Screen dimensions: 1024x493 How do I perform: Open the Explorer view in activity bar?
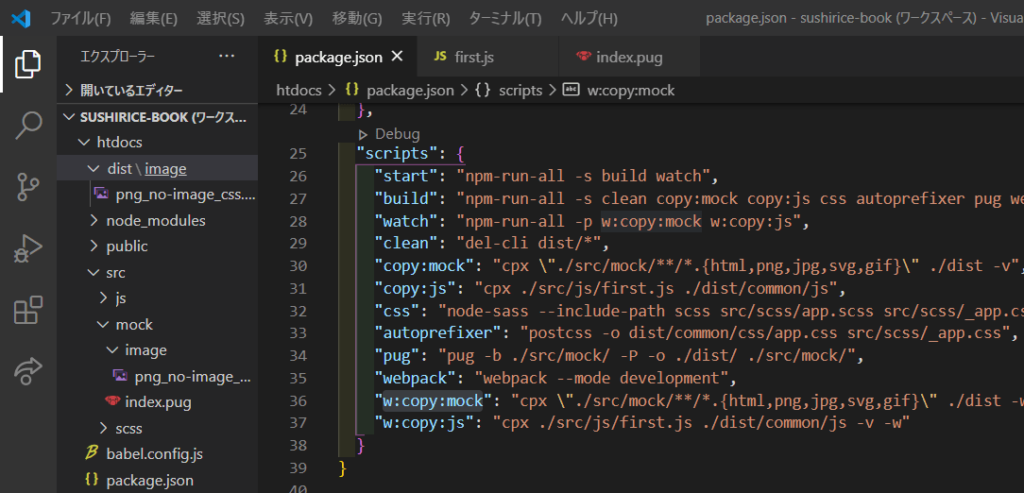[28, 63]
